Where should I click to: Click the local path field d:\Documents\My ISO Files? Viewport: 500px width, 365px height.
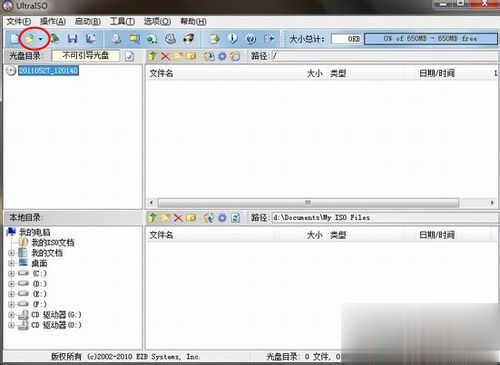click(385, 218)
